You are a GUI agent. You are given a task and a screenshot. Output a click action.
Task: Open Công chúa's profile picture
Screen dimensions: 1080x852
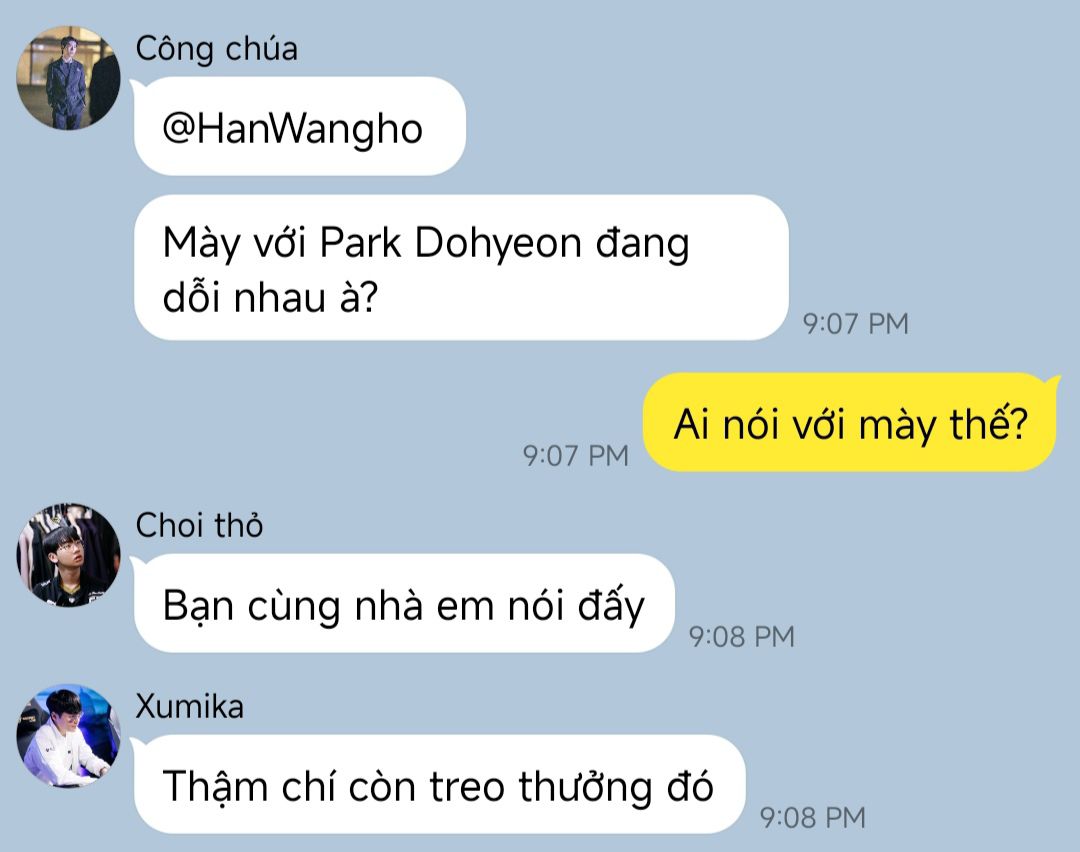[68, 78]
